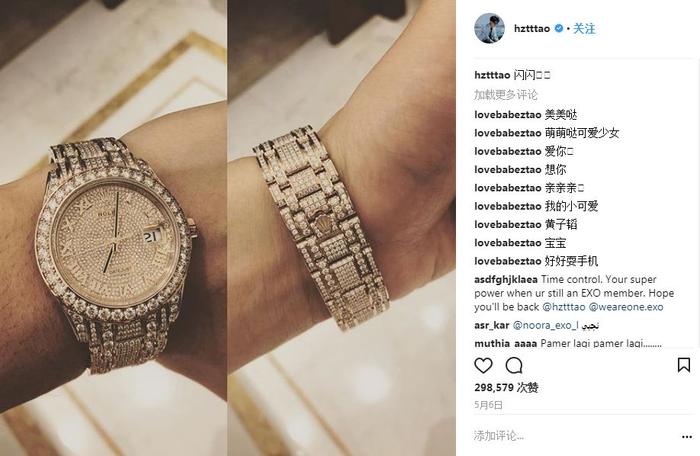Like the post with the heart icon
The width and height of the screenshot is (700, 456).
pyautogui.click(x=483, y=365)
